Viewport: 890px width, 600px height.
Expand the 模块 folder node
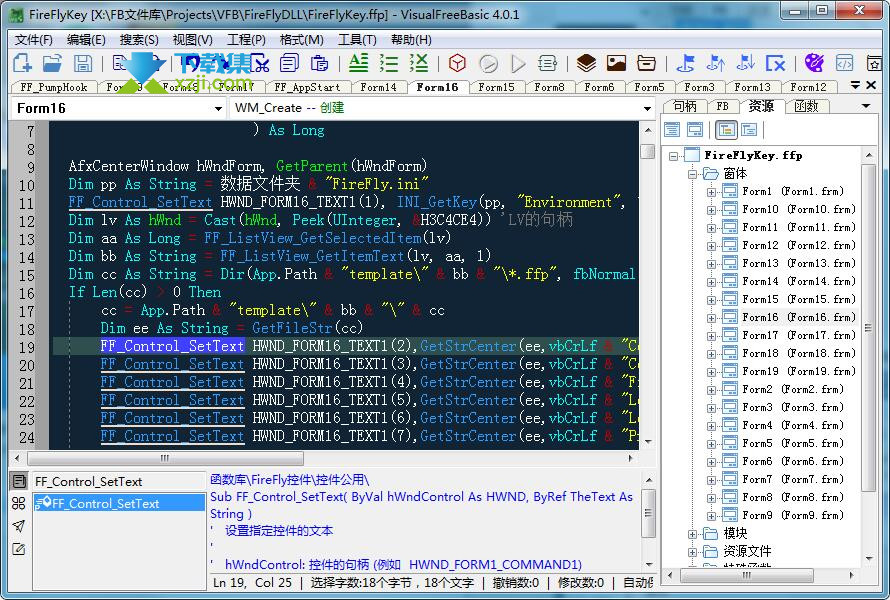[692, 534]
